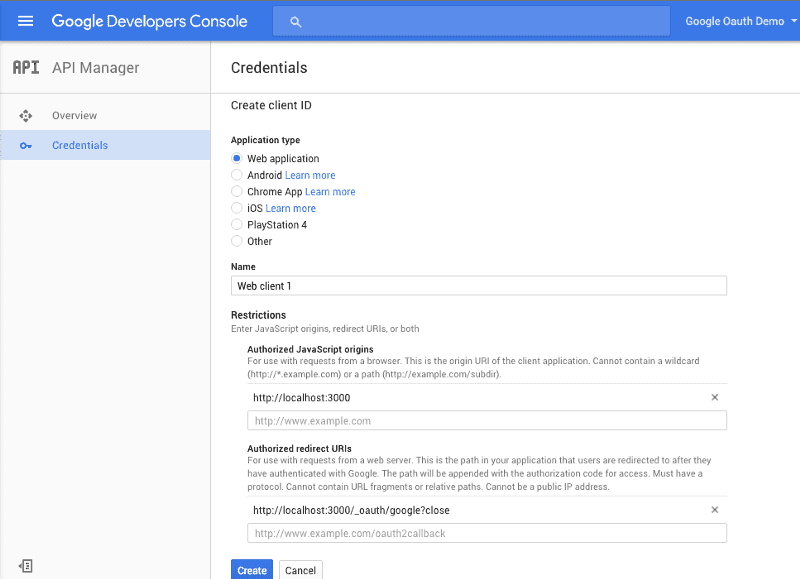Viewport: 800px width, 579px height.
Task: Click the Credentials key icon
Action: (26, 146)
